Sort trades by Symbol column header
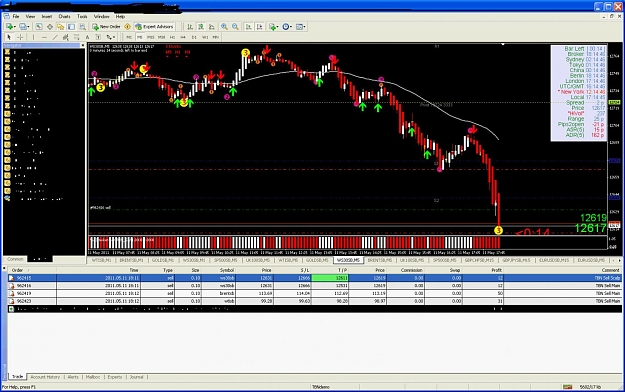 [x=218, y=270]
